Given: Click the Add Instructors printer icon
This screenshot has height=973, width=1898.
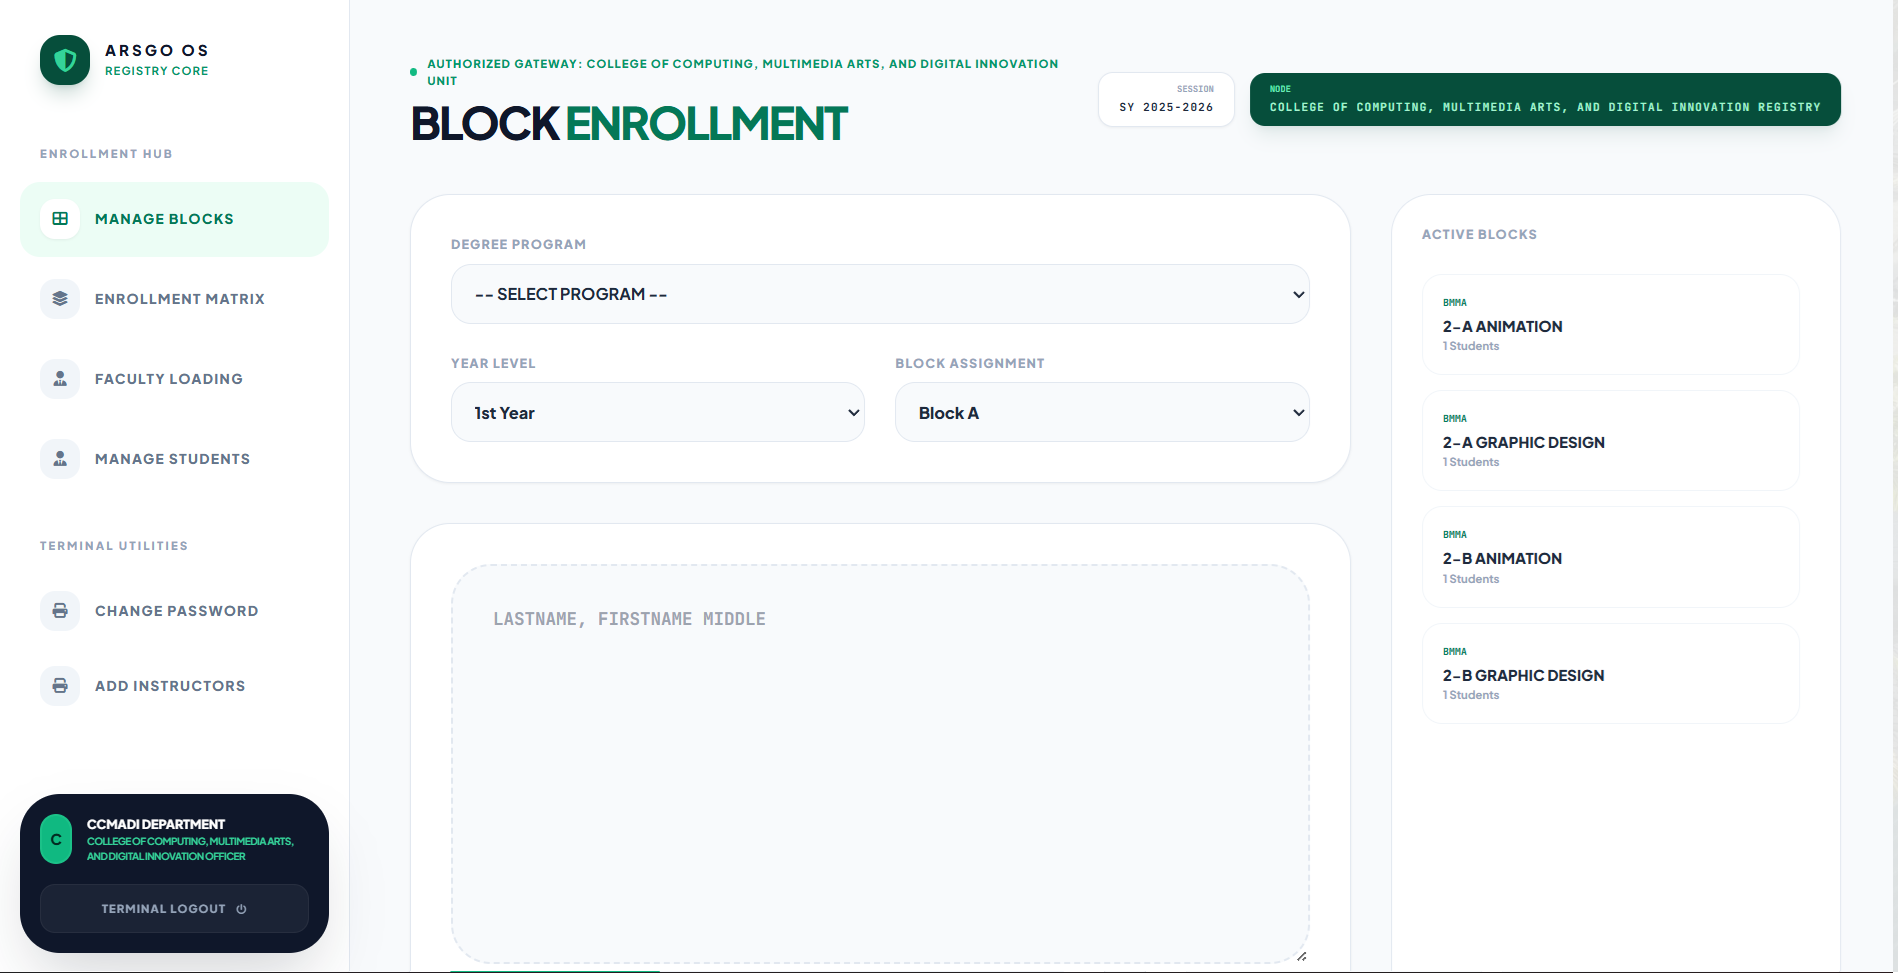Looking at the screenshot, I should (60, 686).
